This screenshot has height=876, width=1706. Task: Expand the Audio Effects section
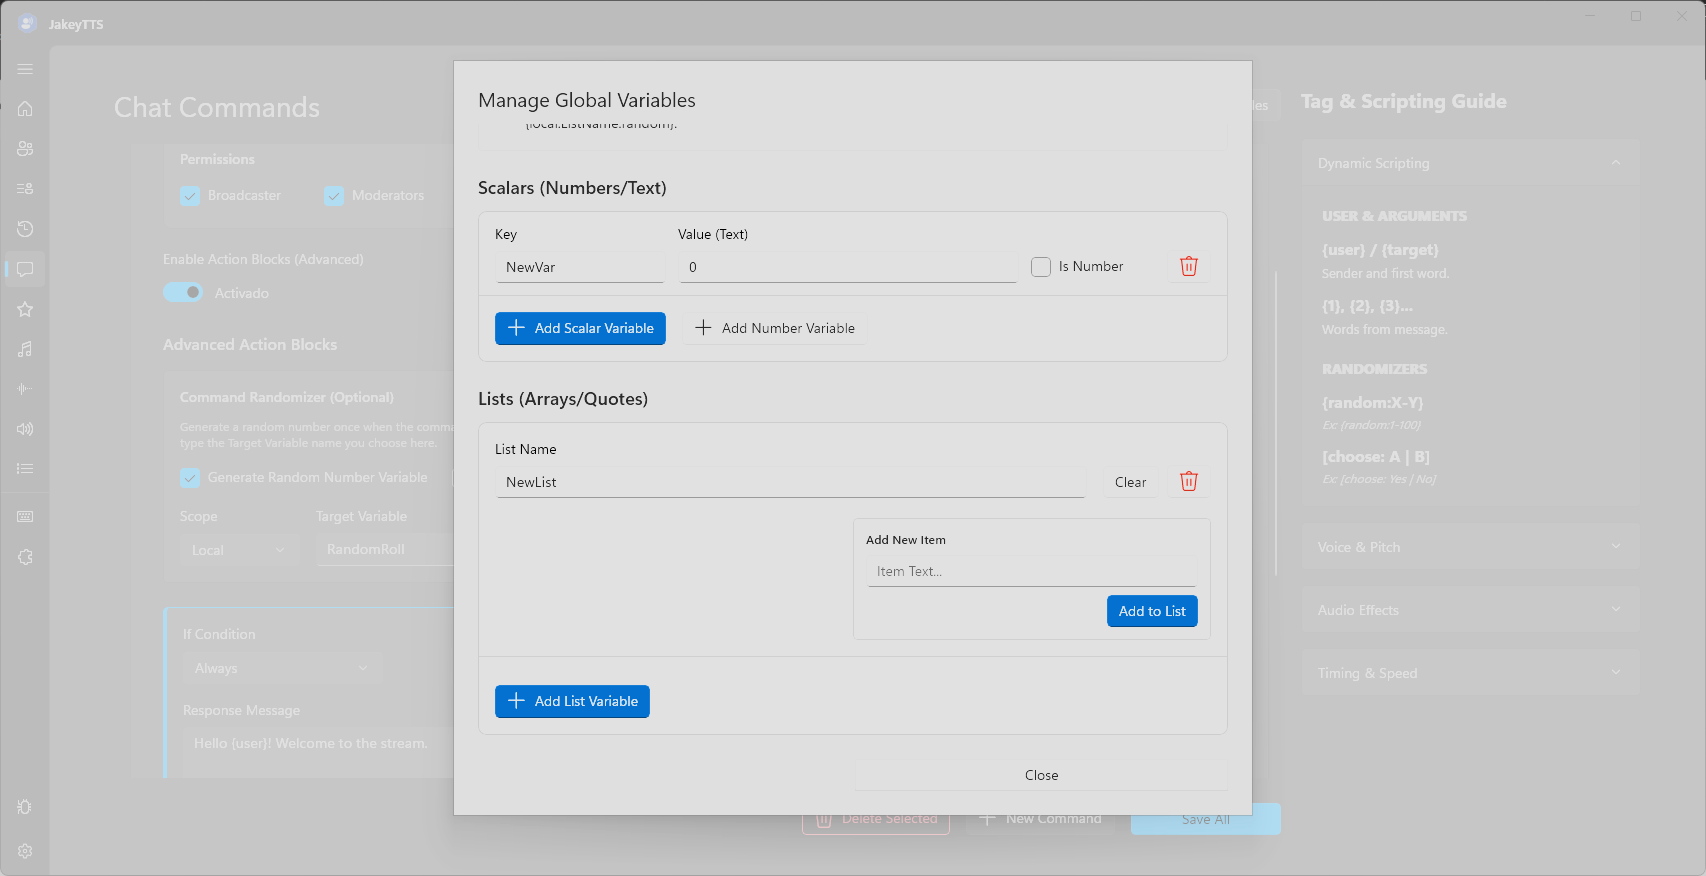point(1470,610)
